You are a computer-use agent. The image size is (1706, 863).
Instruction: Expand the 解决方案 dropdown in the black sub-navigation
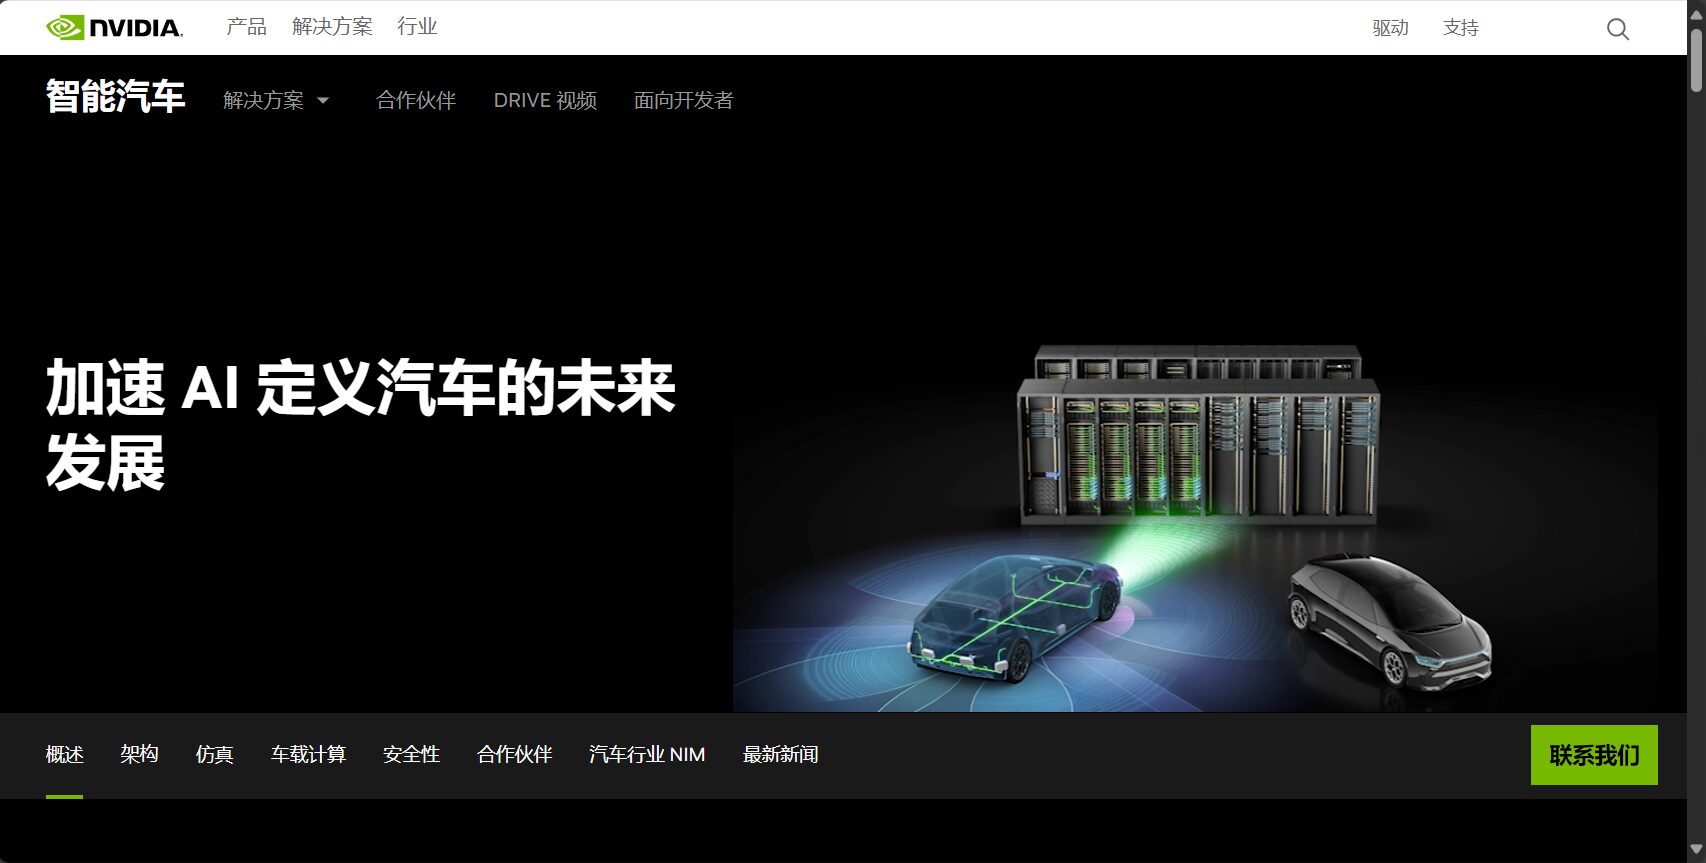276,100
